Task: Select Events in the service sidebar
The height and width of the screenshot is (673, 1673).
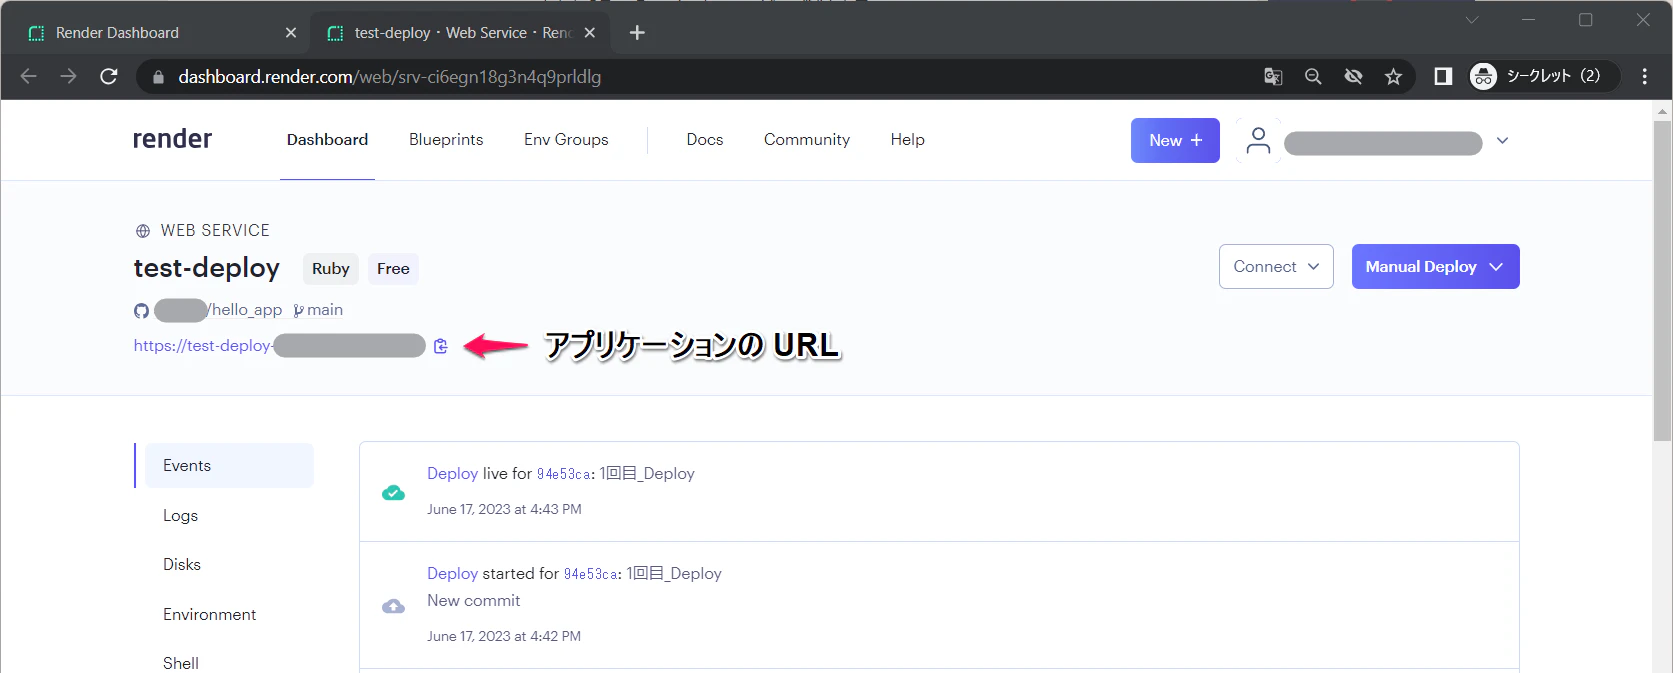Action: point(229,466)
